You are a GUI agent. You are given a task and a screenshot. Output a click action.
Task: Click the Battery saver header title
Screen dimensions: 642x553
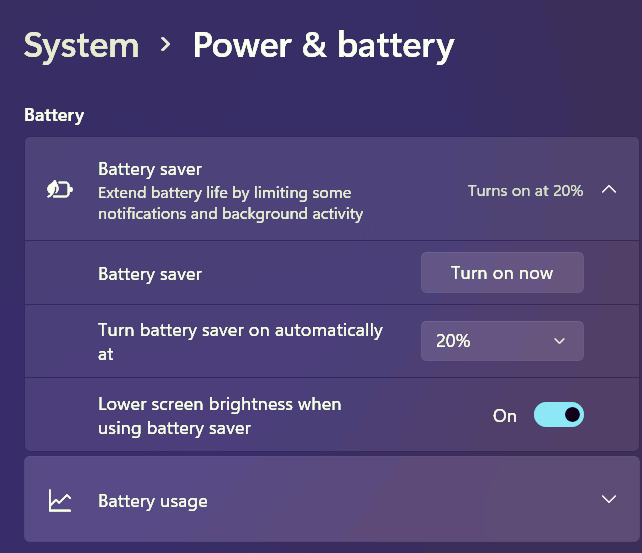pos(150,169)
